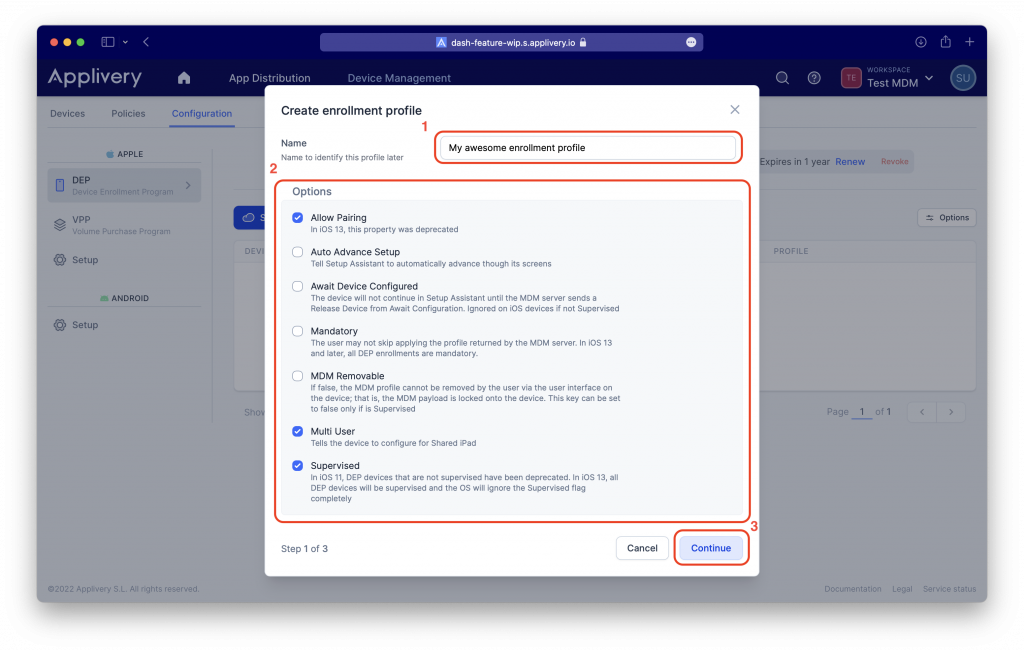The height and width of the screenshot is (651, 1024).
Task: Click the Android Setup gear icon
Action: point(60,325)
